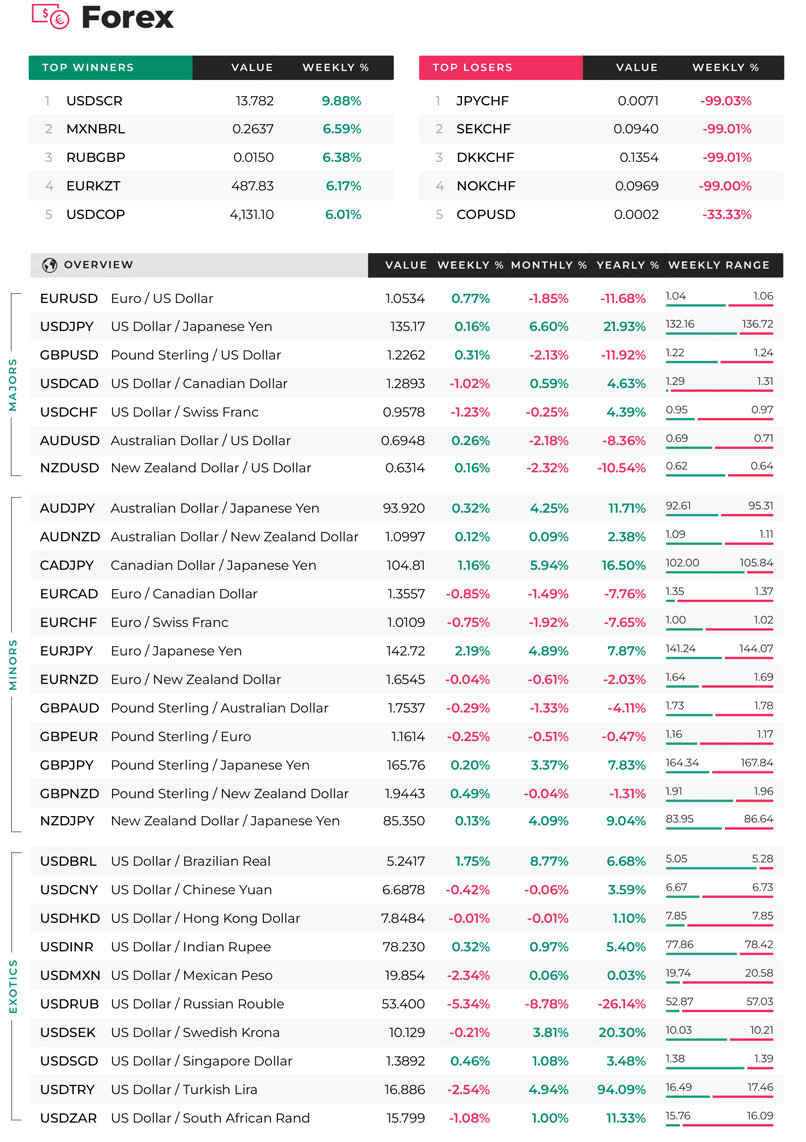Select the Minors section label
Viewport: 806px width, 1142px height.
pos(12,664)
